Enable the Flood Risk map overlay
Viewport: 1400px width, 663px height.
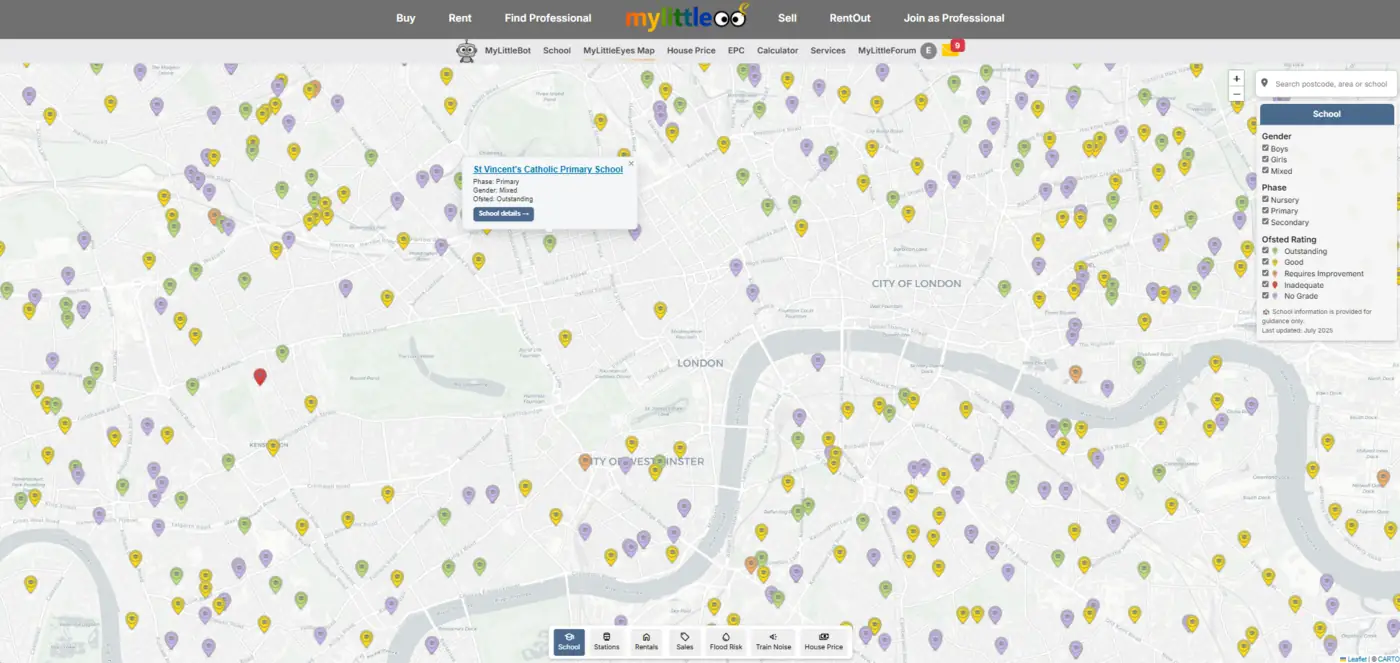point(725,641)
